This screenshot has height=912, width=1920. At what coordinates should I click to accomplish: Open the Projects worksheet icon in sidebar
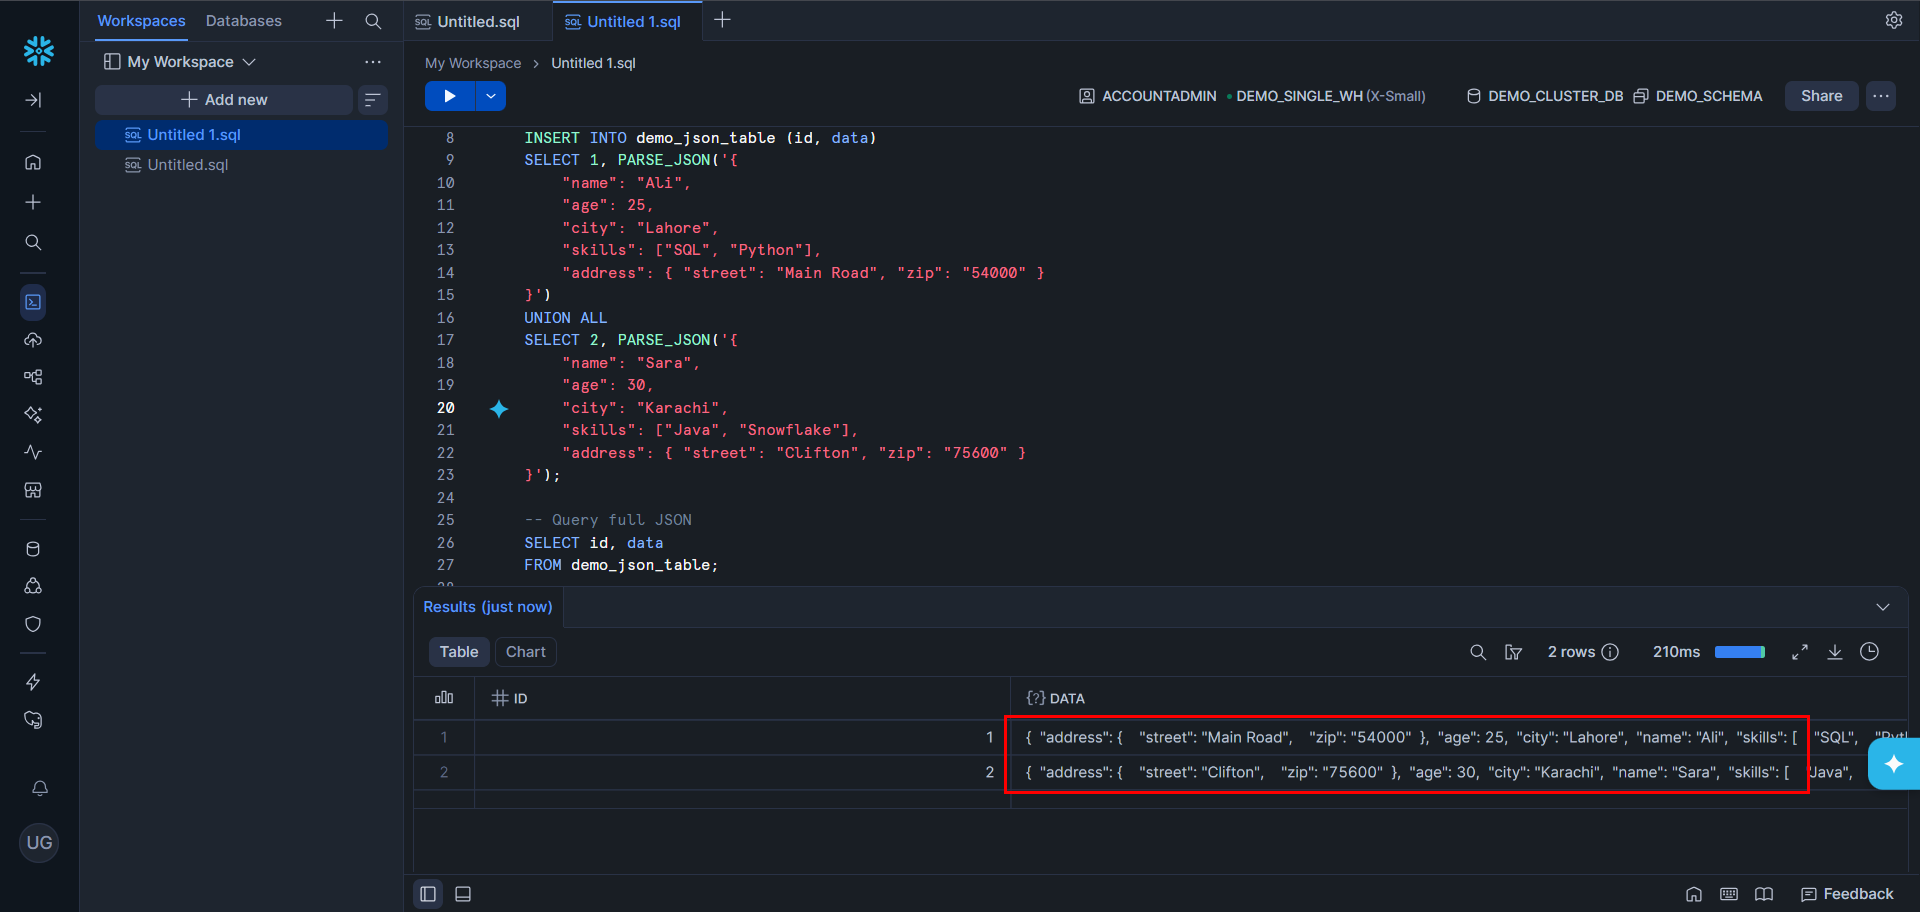point(33,302)
